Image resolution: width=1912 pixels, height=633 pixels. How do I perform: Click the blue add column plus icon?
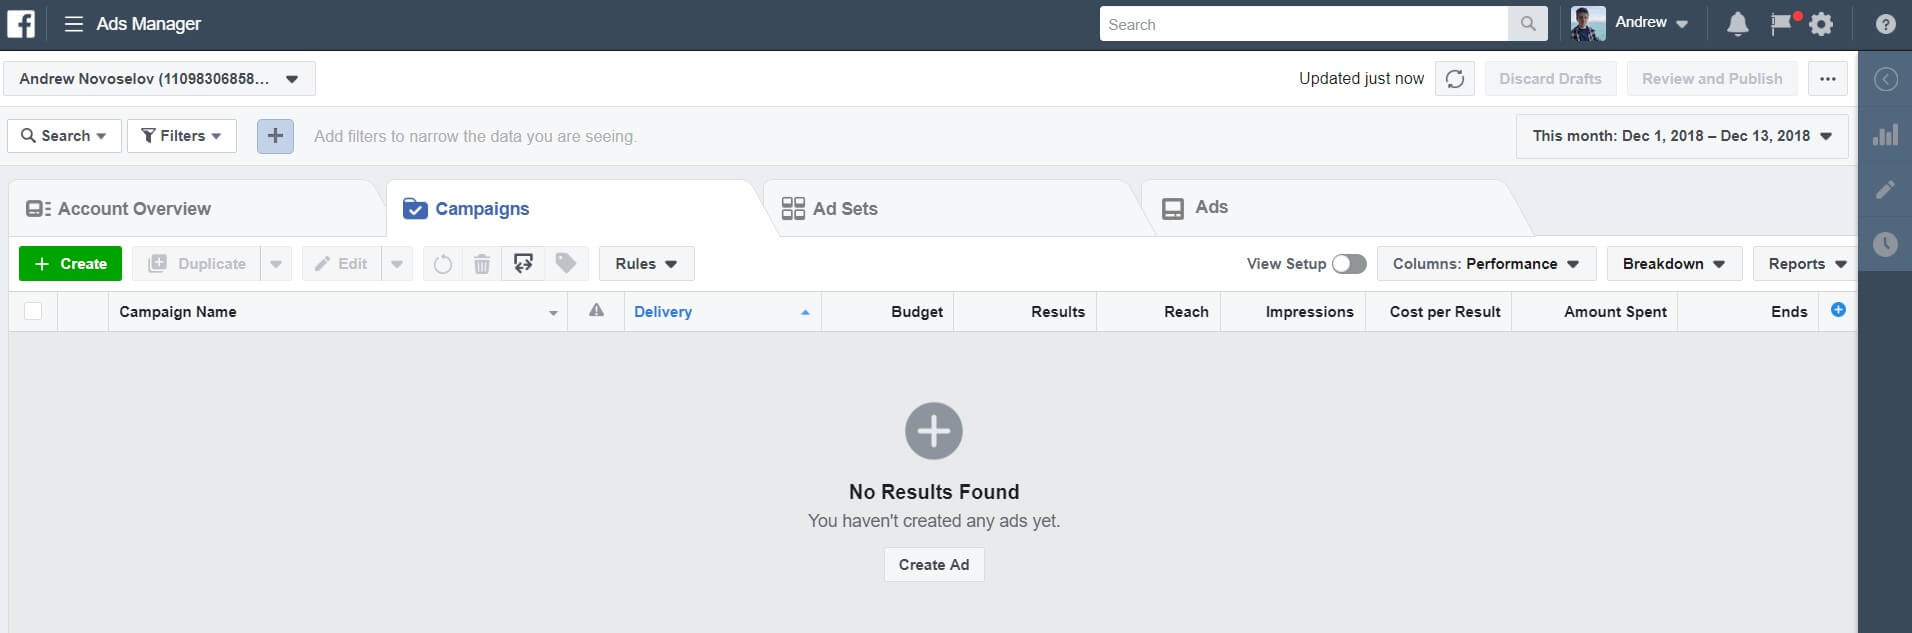click(x=1838, y=310)
